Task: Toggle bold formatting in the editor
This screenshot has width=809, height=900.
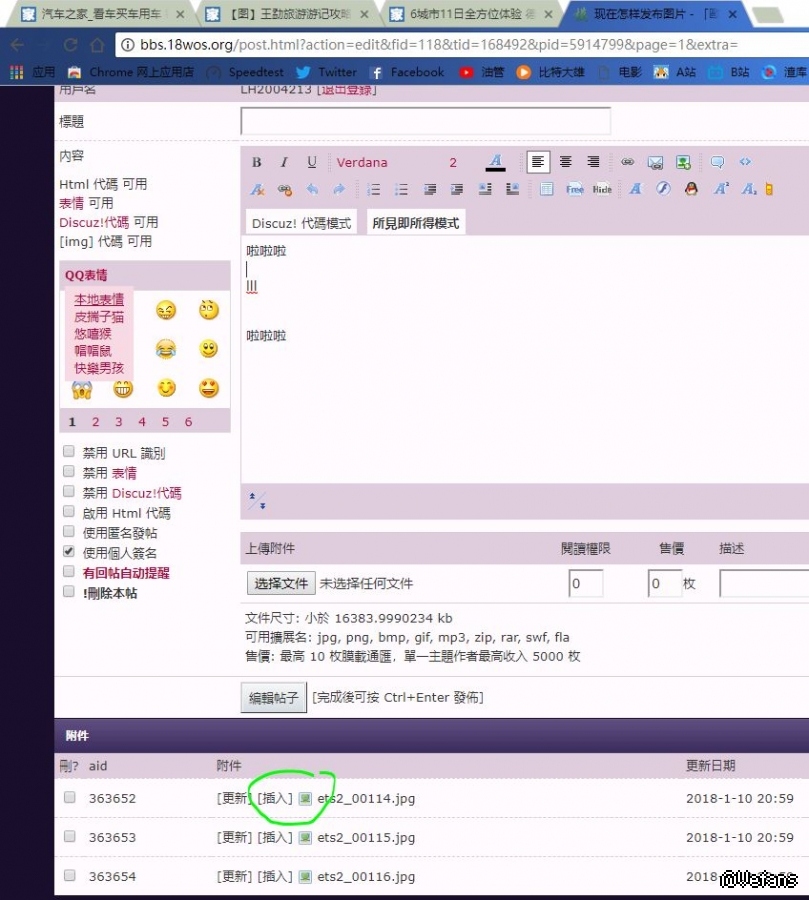Action: click(x=257, y=163)
